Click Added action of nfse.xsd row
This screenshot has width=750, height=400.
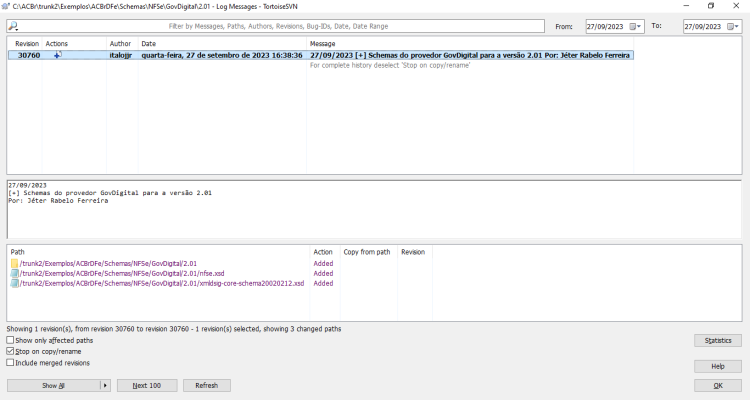323,274
